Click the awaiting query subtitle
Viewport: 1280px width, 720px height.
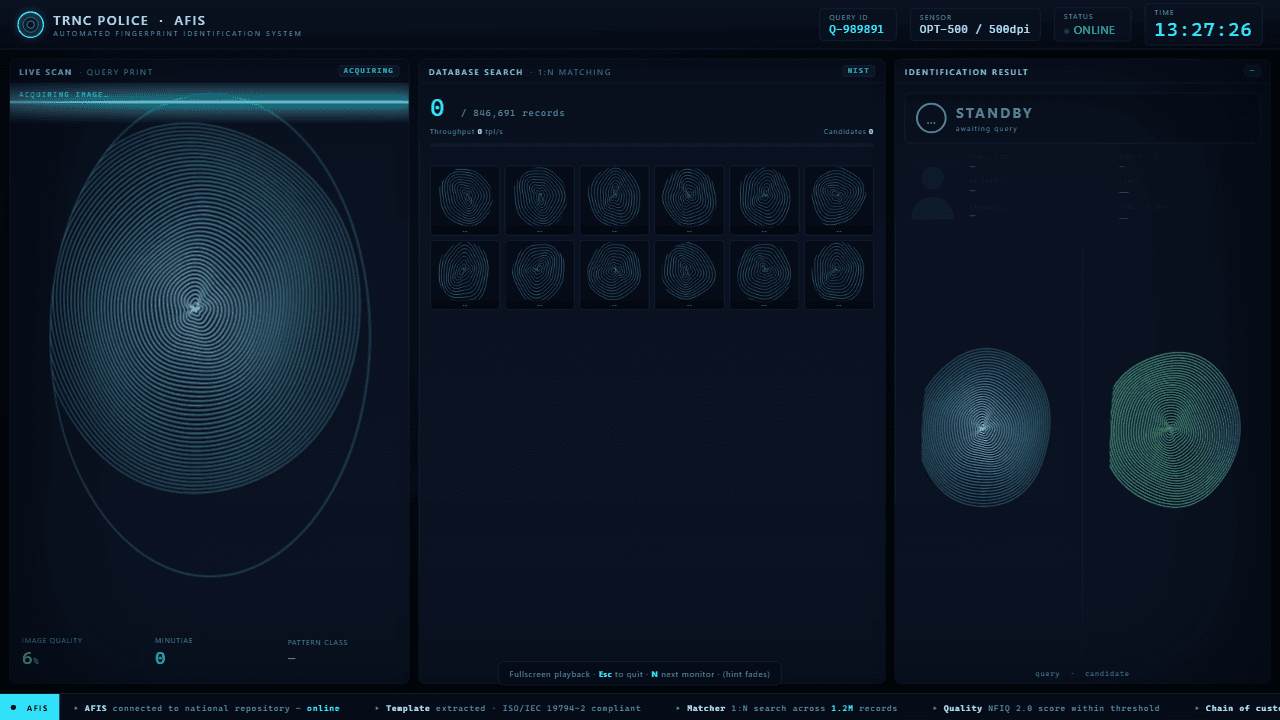(986, 129)
